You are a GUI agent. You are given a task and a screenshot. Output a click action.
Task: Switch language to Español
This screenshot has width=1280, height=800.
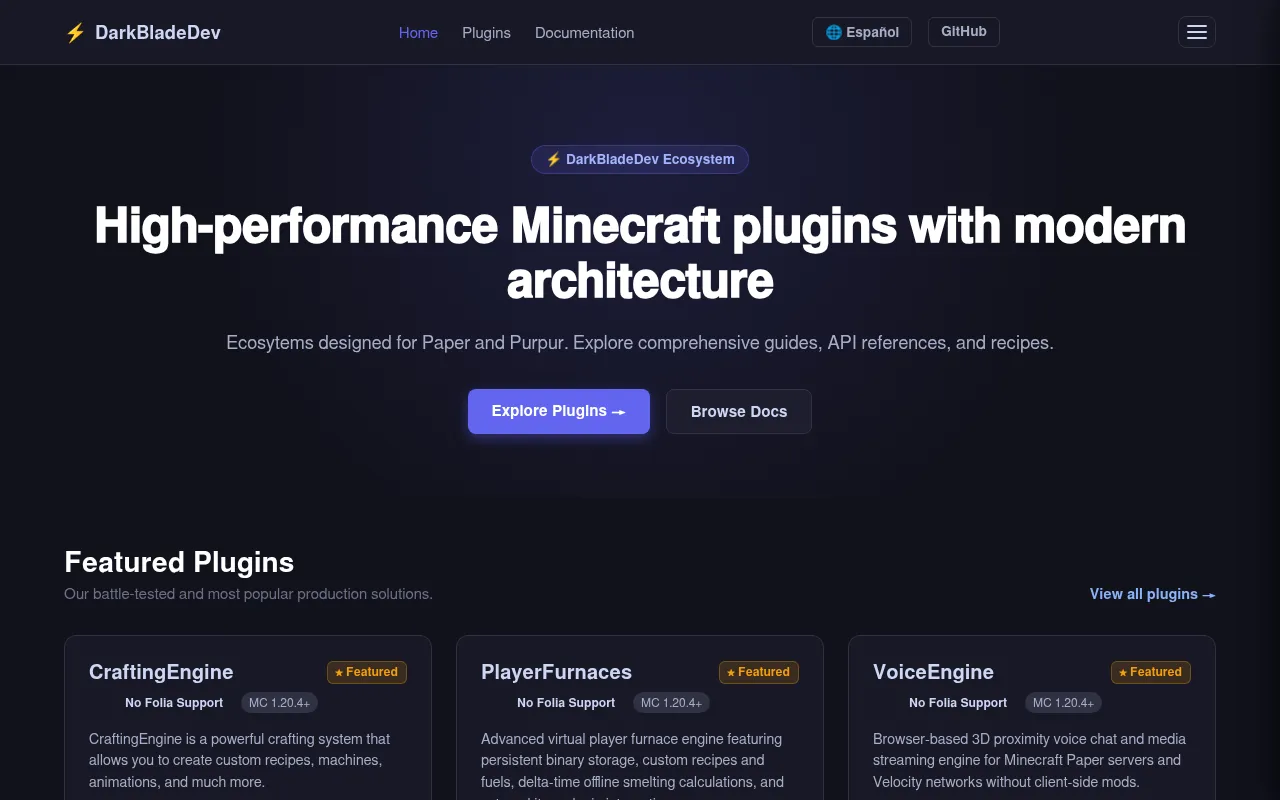(862, 32)
